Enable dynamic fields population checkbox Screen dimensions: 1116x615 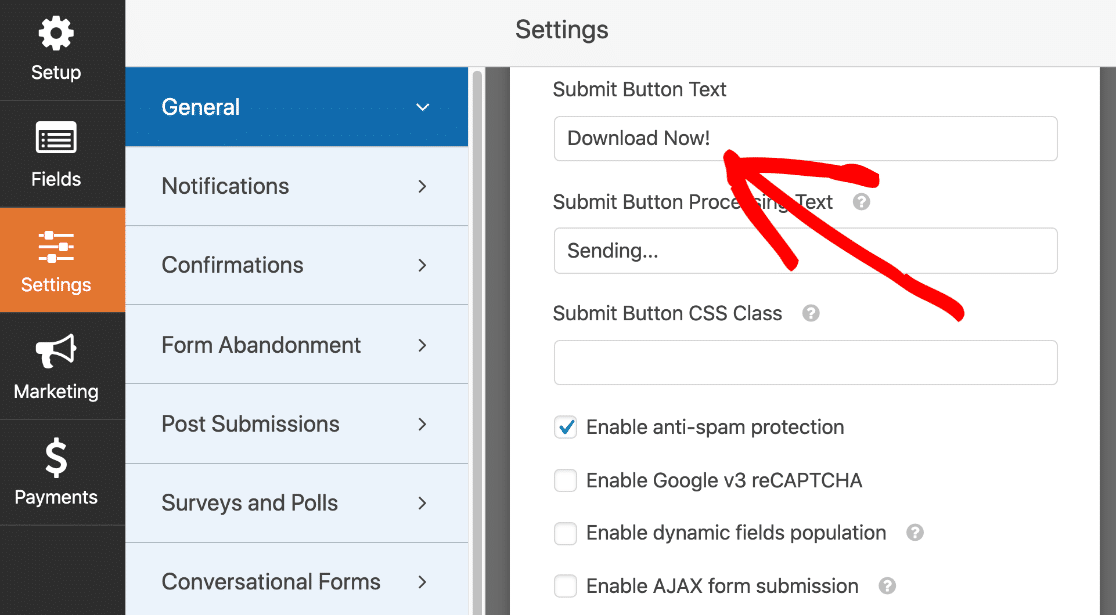[566, 533]
